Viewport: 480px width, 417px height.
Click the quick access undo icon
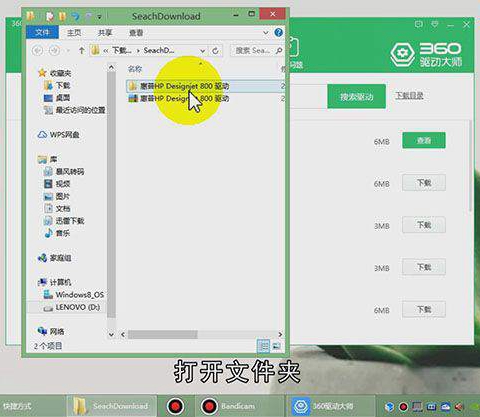point(76,16)
